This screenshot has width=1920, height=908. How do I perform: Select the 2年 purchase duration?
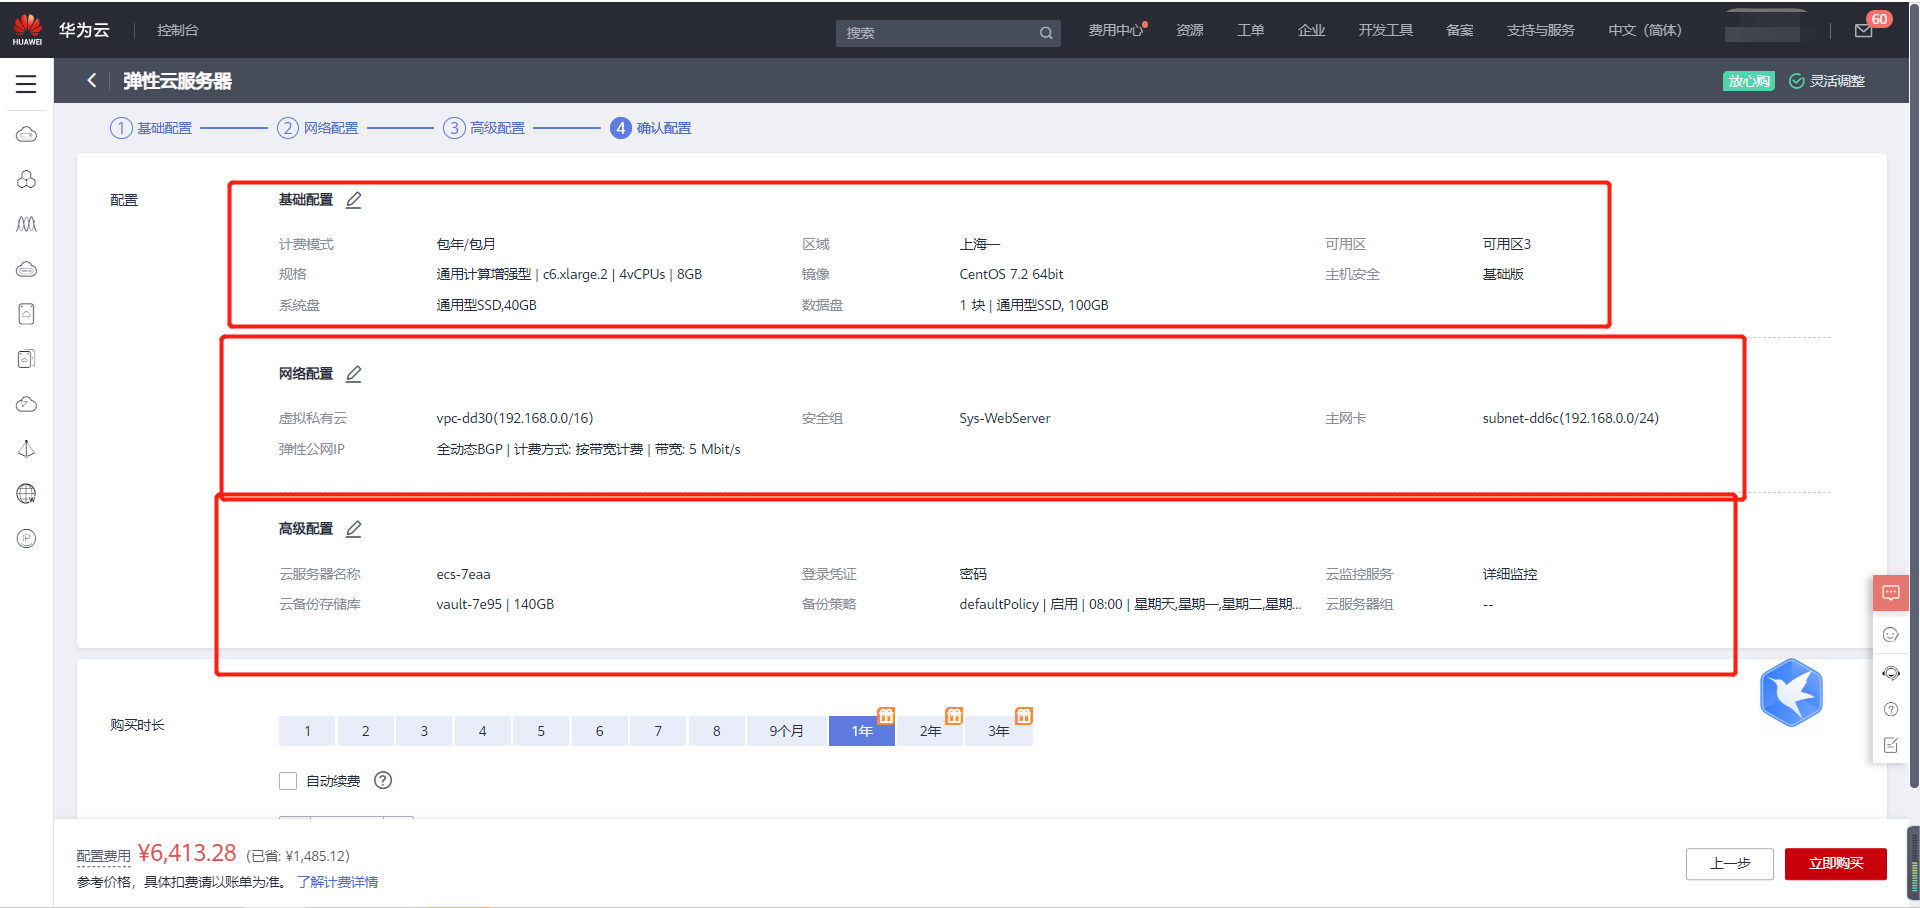[x=930, y=731]
